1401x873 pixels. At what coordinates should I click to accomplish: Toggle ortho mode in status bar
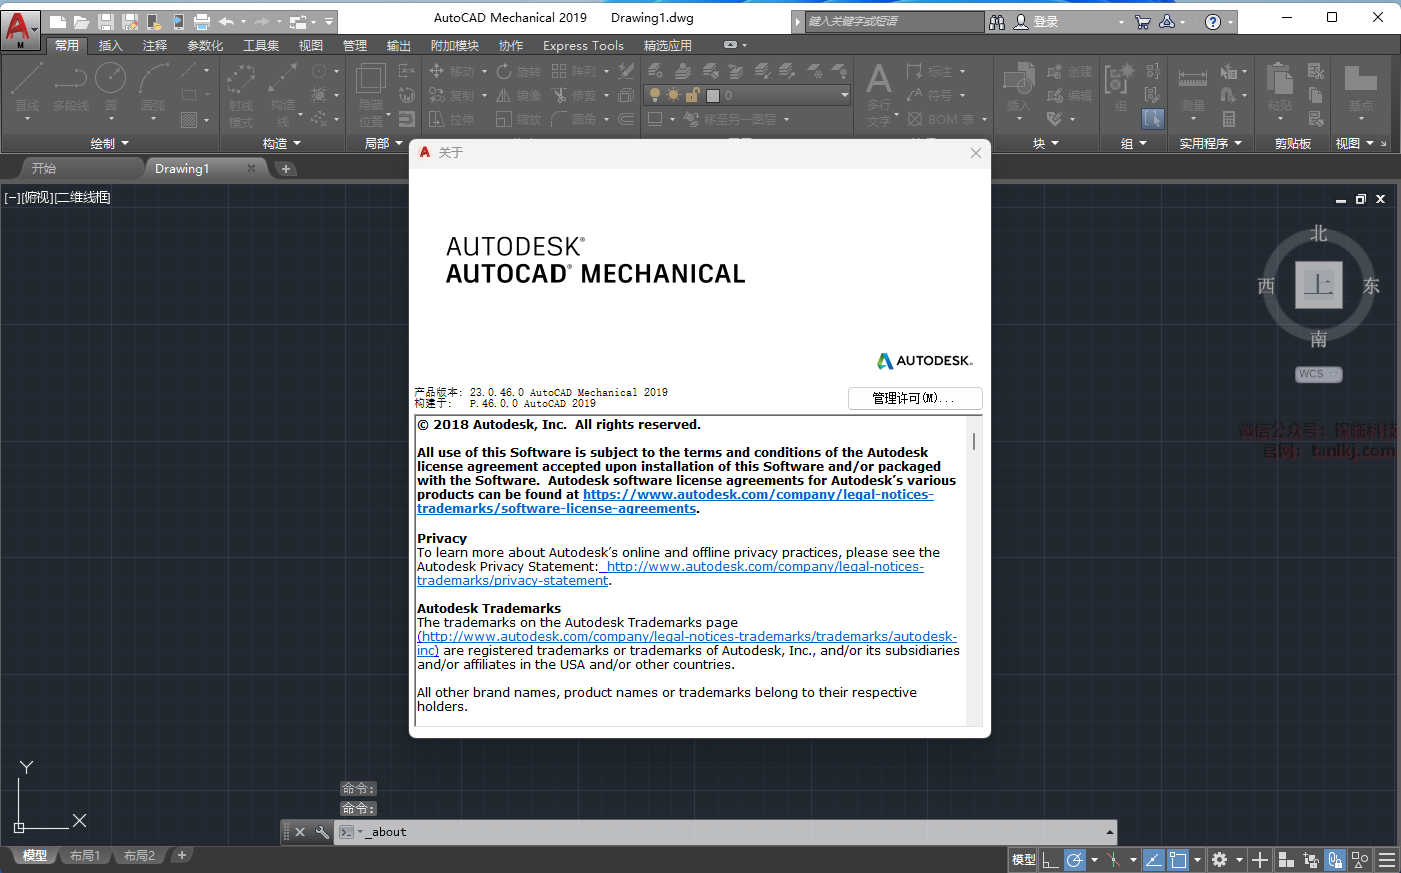tap(1049, 860)
